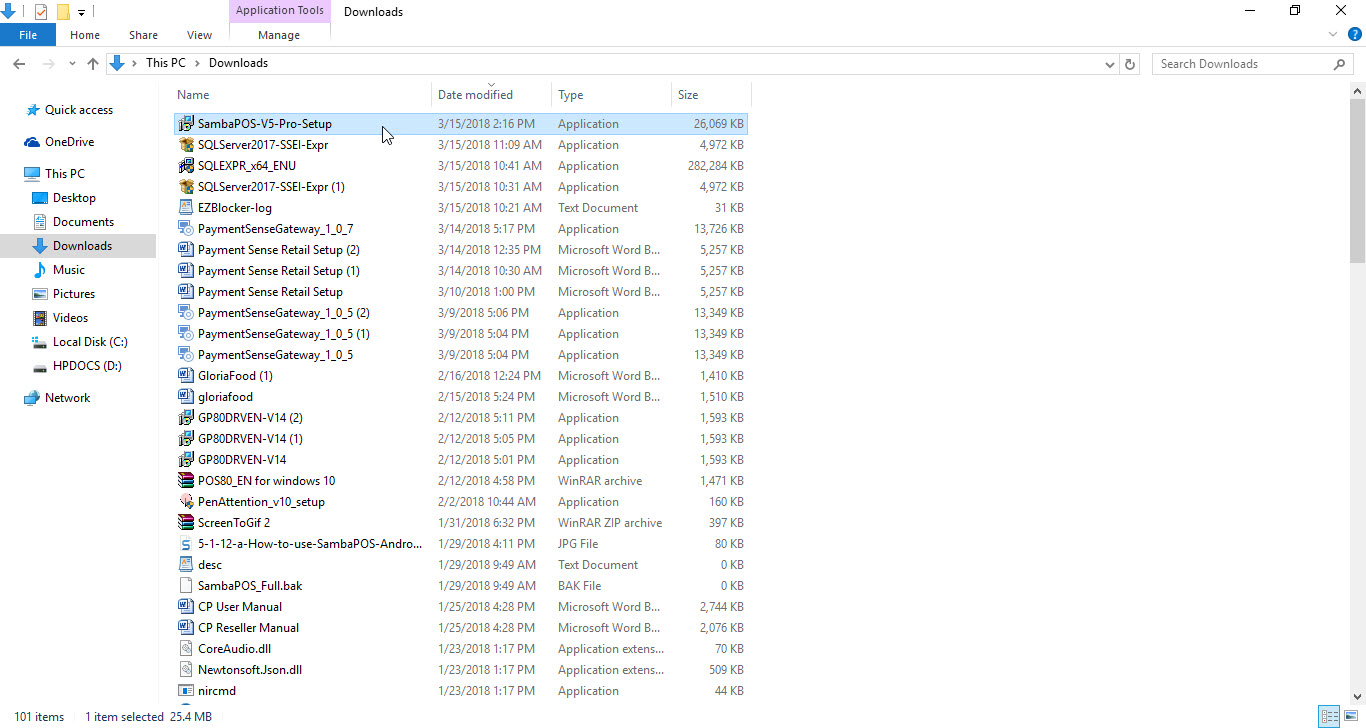Switch to the Large icons view toggle
Viewport: 1366px width, 728px height.
point(1350,716)
